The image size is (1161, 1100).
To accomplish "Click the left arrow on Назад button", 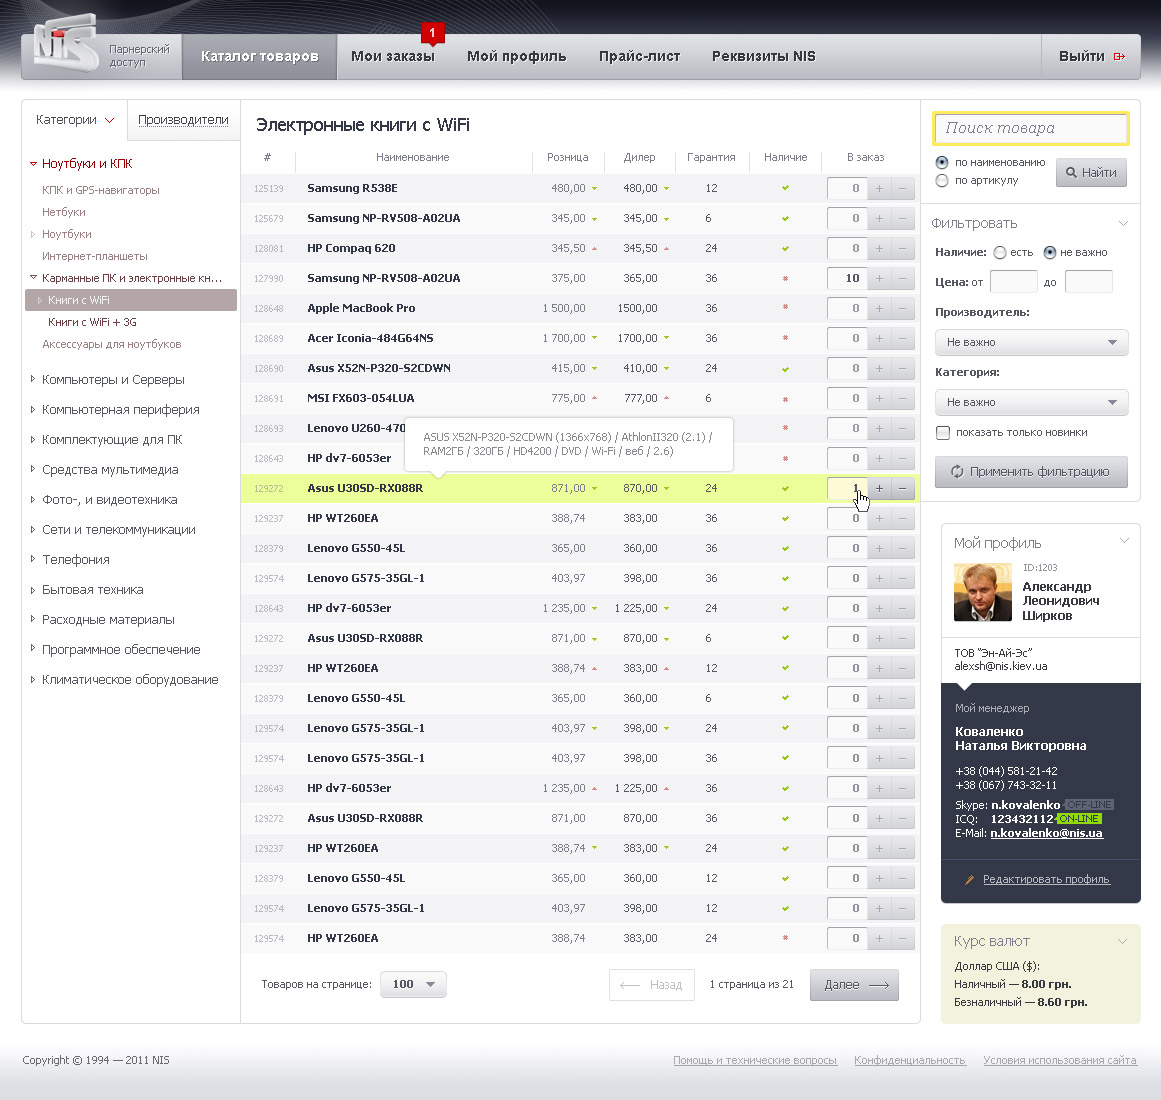I will click(629, 985).
